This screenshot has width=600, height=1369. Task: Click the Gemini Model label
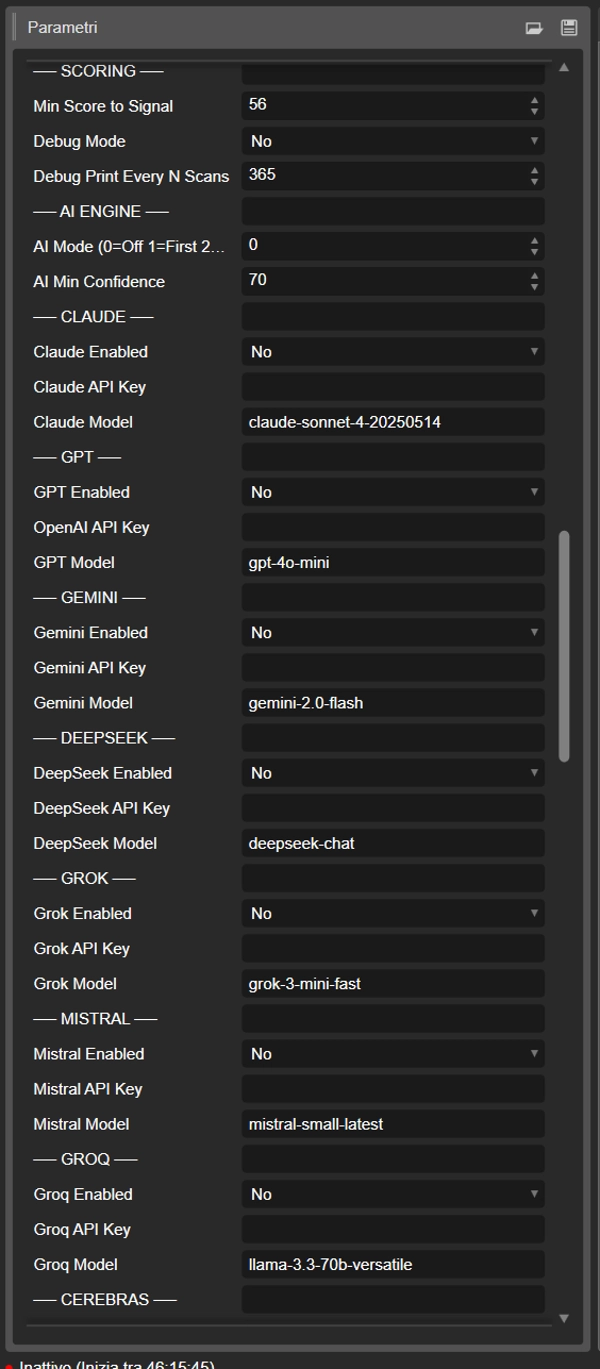pyautogui.click(x=83, y=703)
